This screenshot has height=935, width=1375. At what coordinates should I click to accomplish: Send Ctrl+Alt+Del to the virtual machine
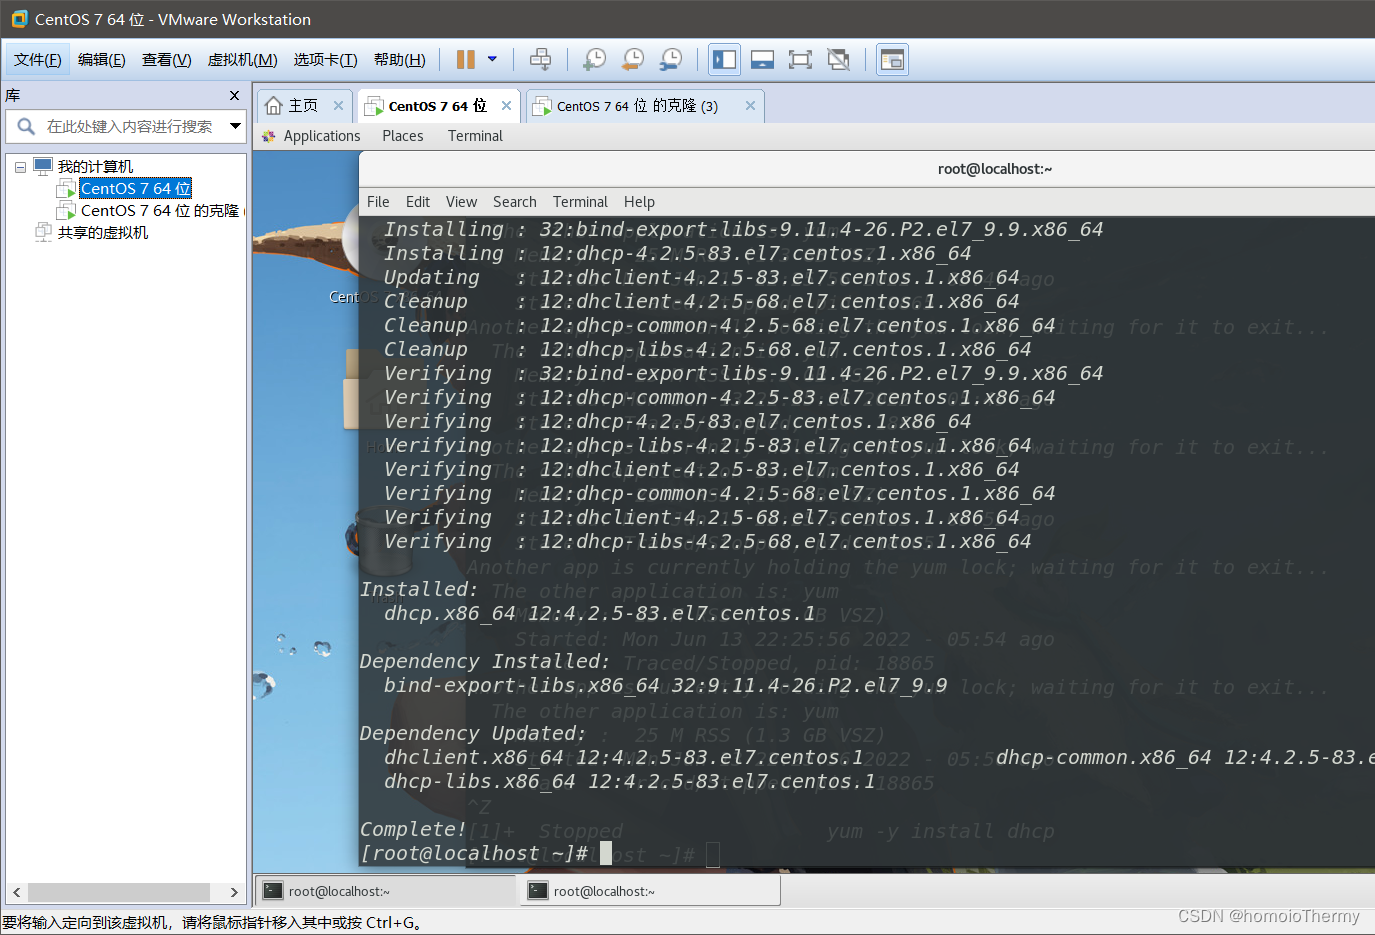coord(540,60)
